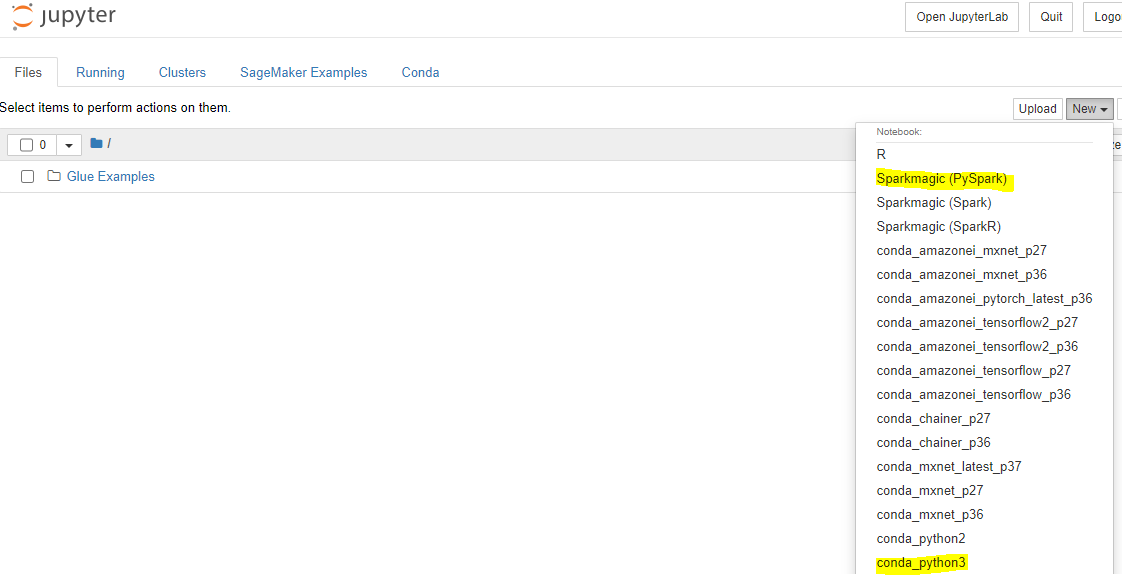Screen dimensions: 1122x575
Task: Click the blue root folder icon in breadcrumb
Action: click(x=97, y=143)
